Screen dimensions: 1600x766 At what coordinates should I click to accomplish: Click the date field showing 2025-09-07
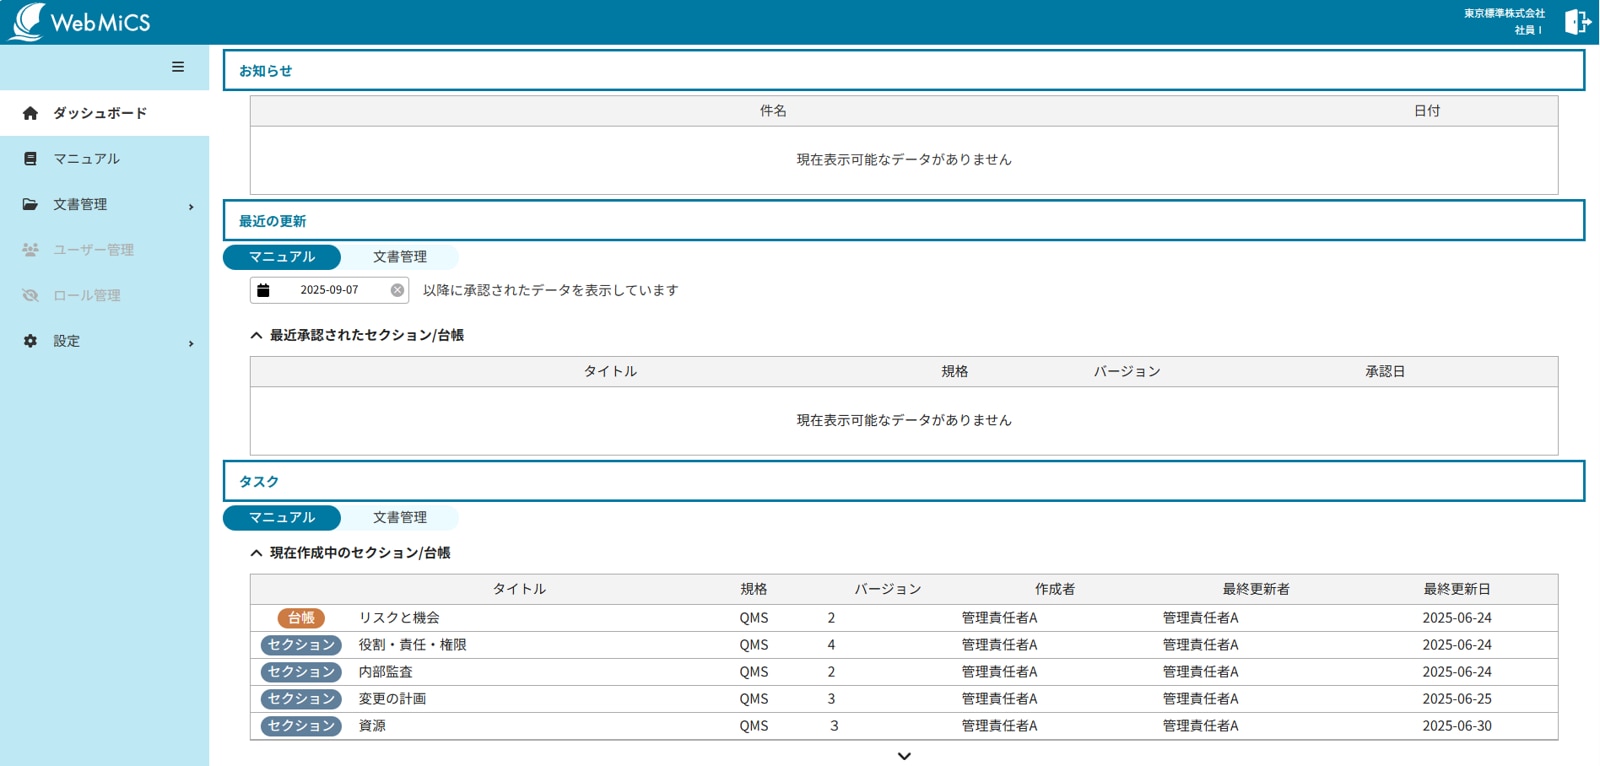coord(329,290)
